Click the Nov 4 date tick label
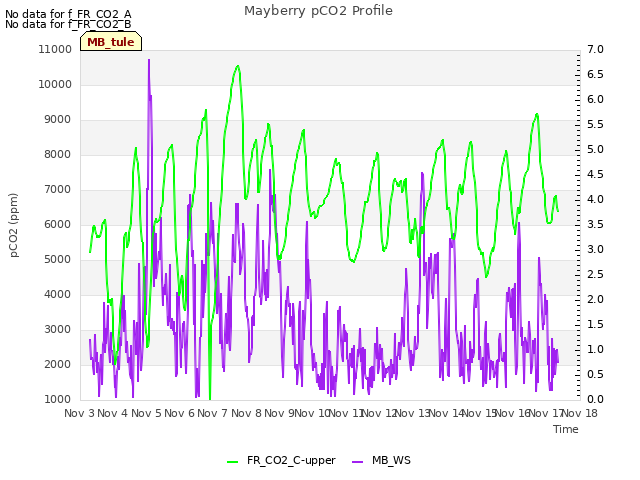 tap(113, 413)
